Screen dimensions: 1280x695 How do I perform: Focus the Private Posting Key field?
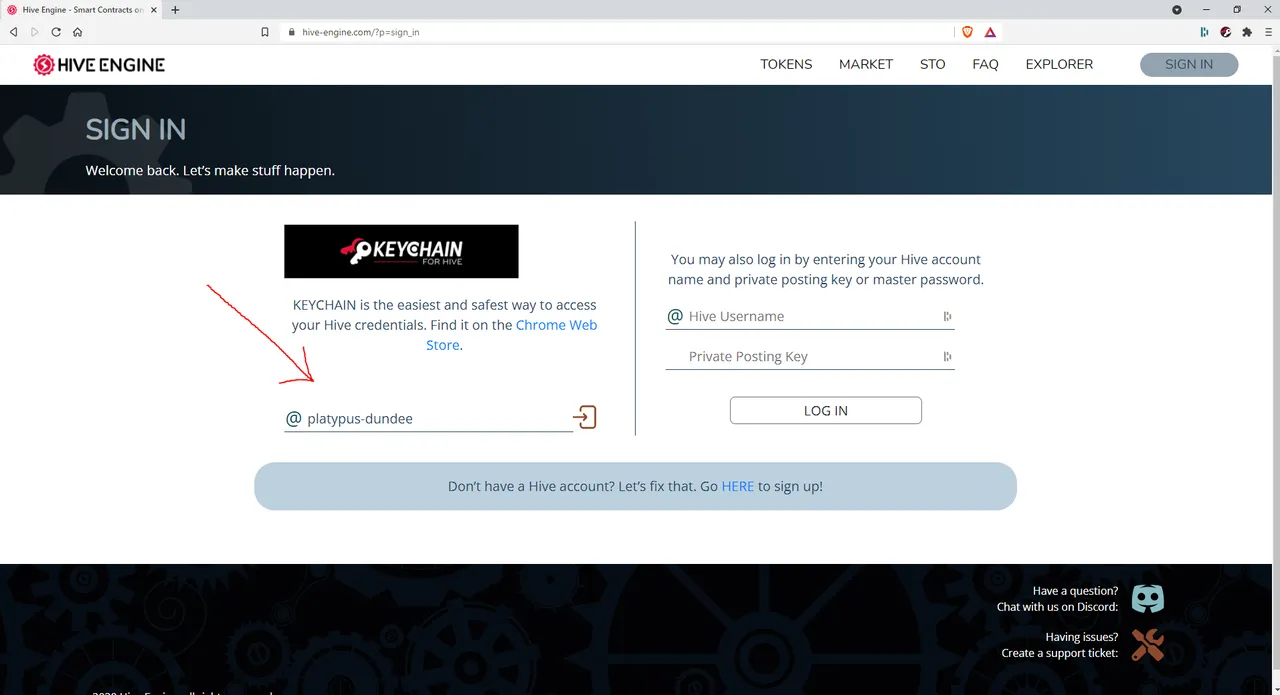[x=812, y=356]
